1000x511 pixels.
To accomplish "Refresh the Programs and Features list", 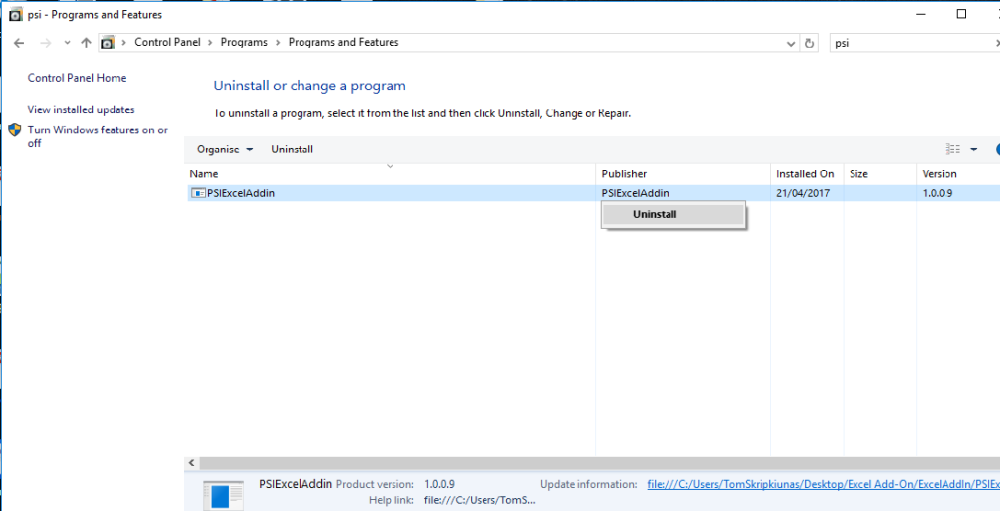I will click(810, 43).
